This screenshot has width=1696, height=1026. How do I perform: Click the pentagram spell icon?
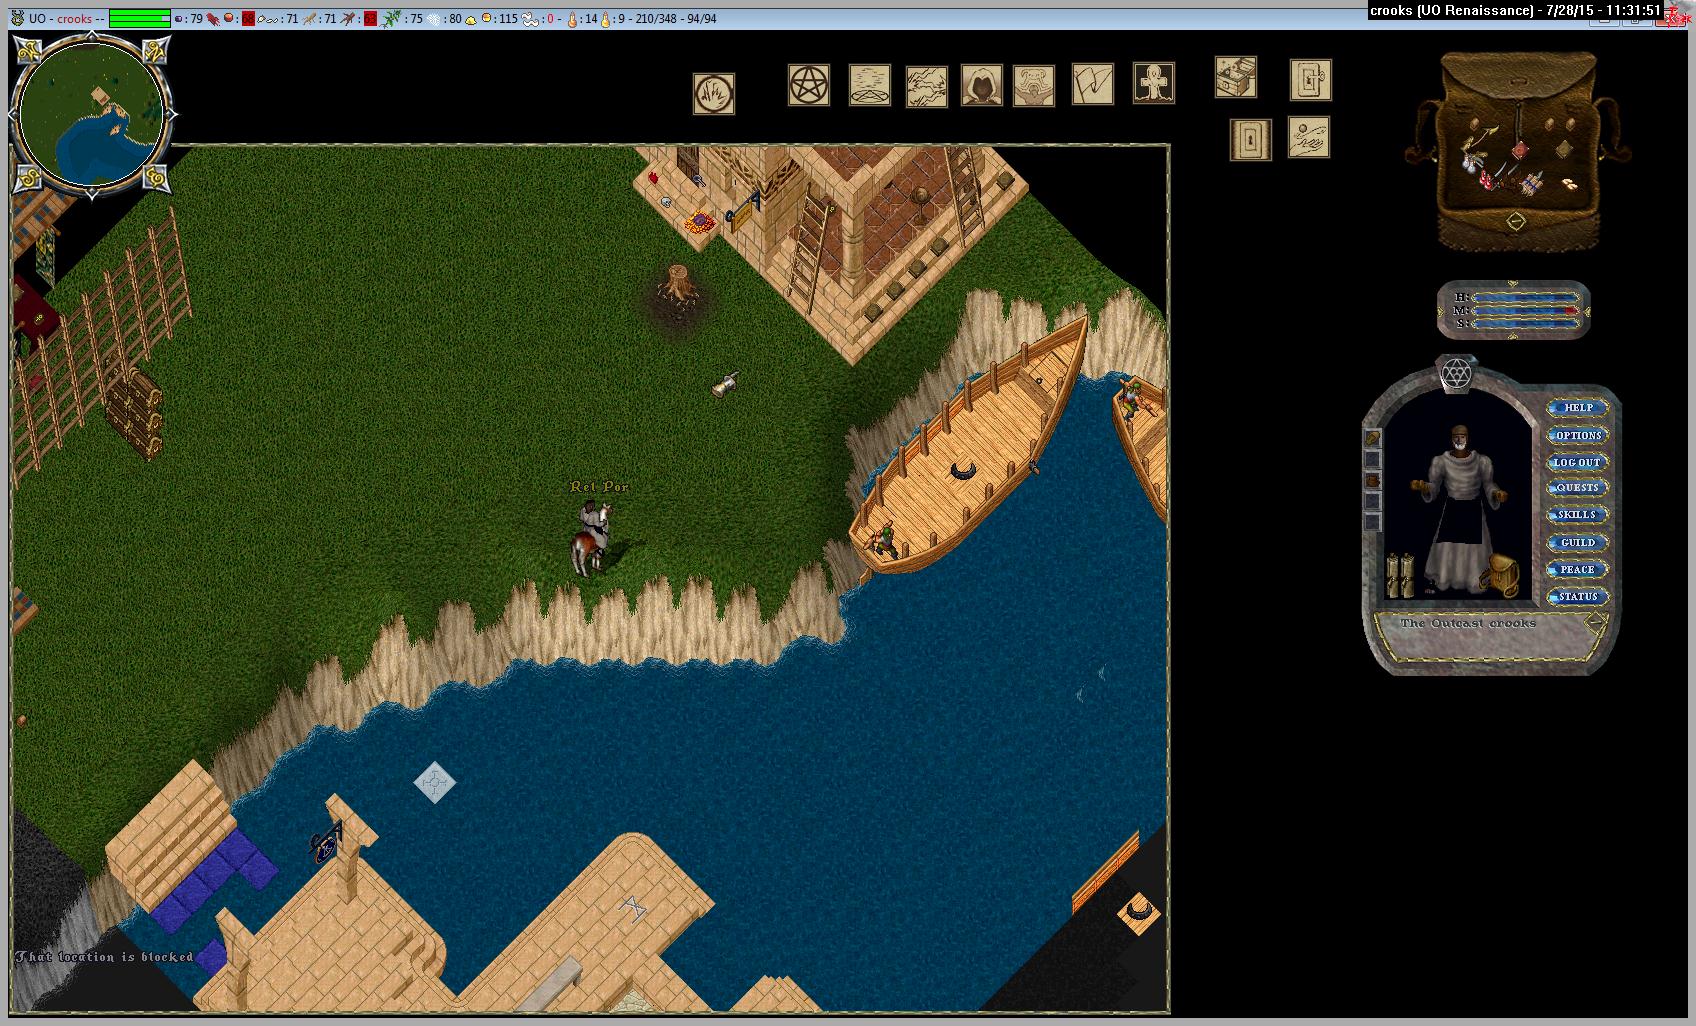pos(809,85)
